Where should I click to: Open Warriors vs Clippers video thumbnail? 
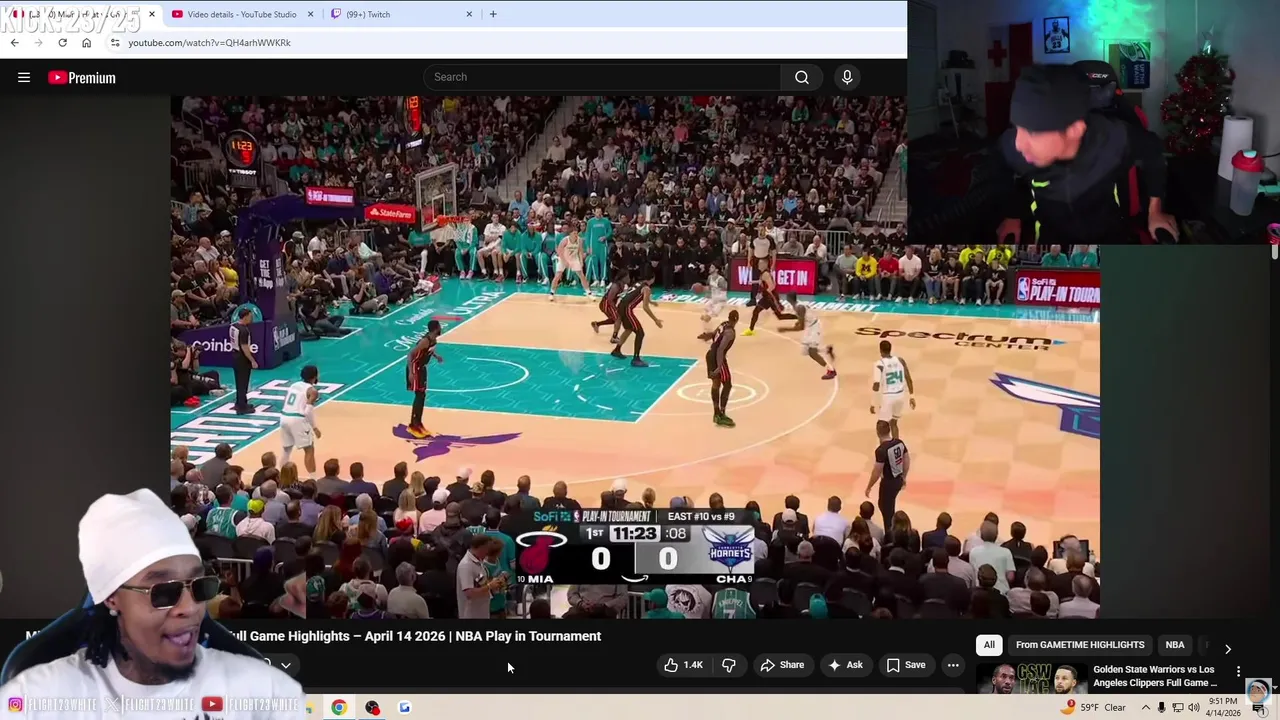coord(1030,678)
